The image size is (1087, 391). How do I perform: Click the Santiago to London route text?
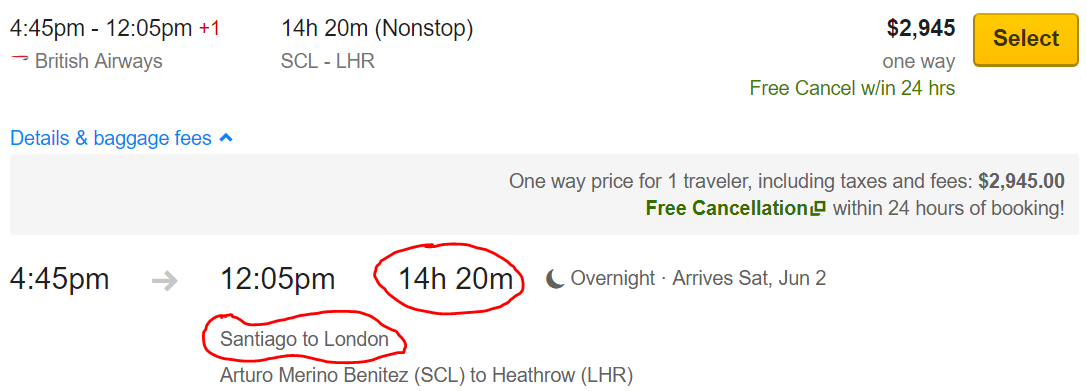tap(304, 340)
